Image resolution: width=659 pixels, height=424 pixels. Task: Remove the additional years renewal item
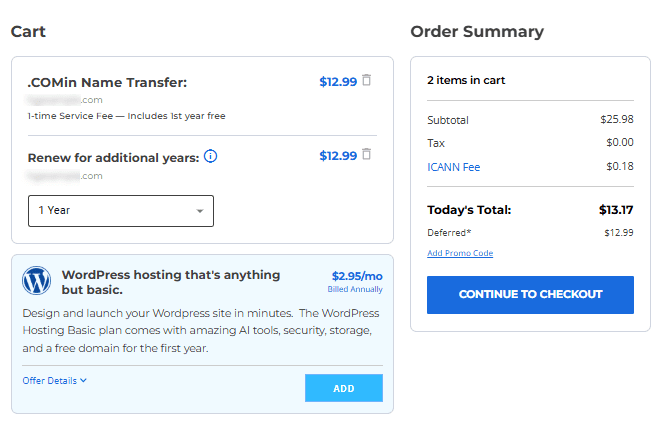(x=367, y=155)
